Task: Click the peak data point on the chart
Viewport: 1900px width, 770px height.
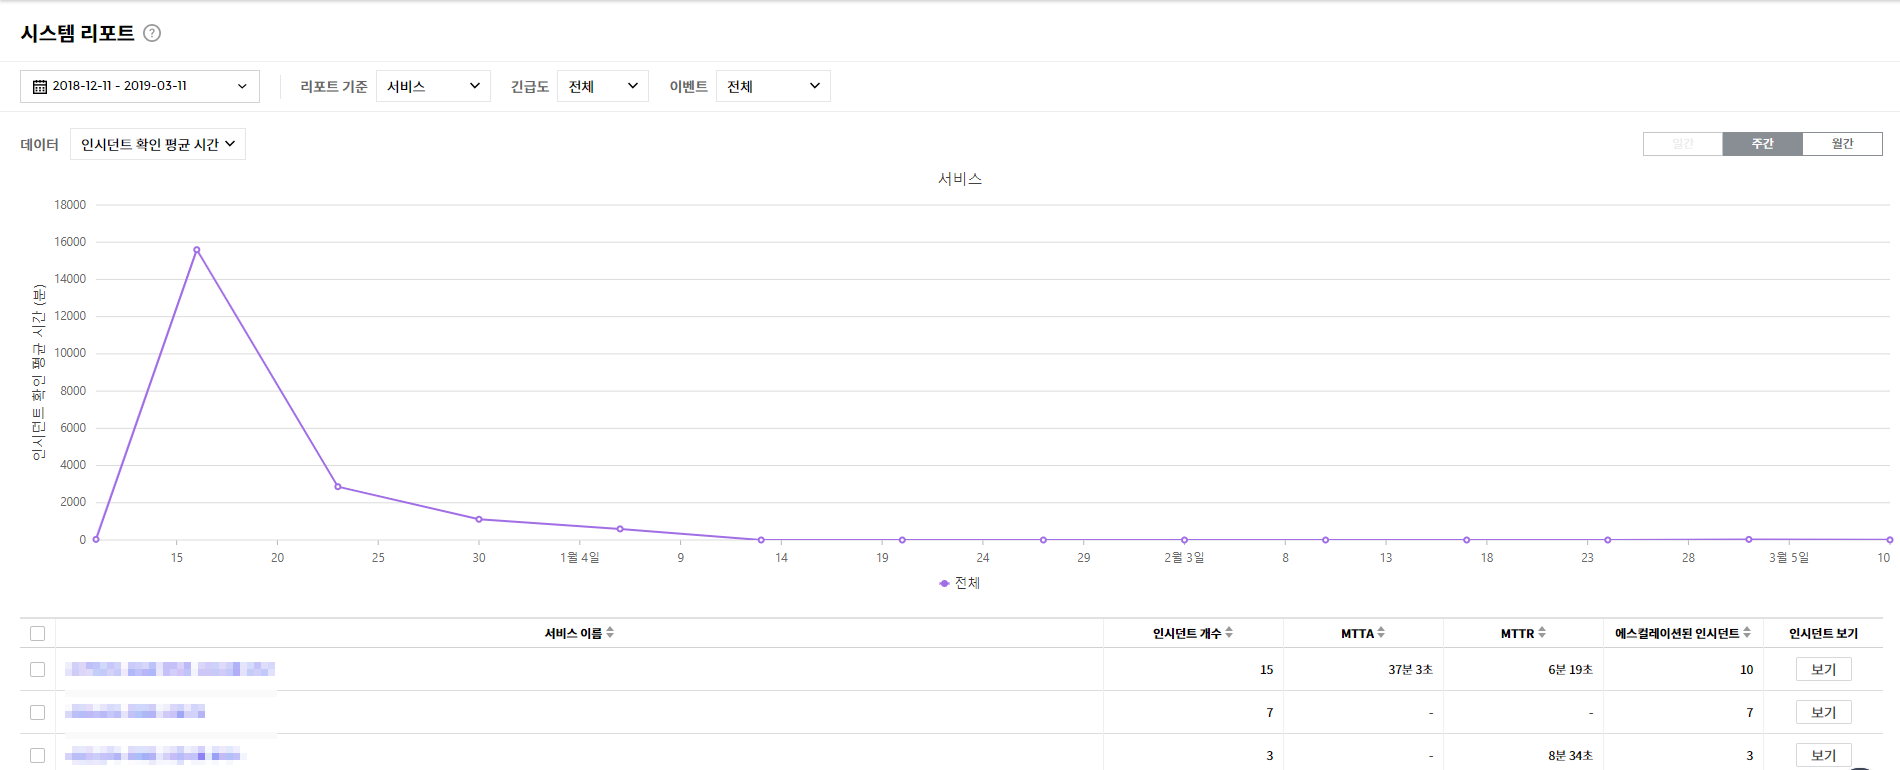Action: pos(197,250)
